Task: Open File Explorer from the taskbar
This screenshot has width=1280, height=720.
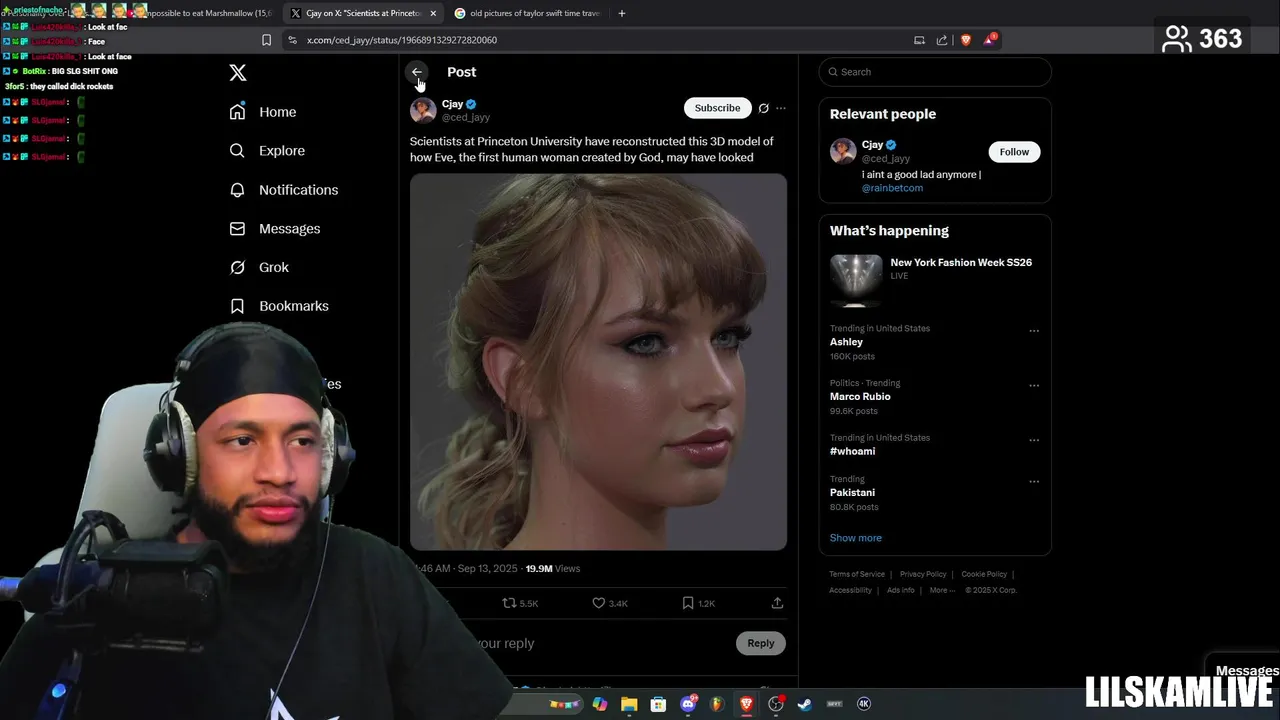Action: pyautogui.click(x=629, y=704)
